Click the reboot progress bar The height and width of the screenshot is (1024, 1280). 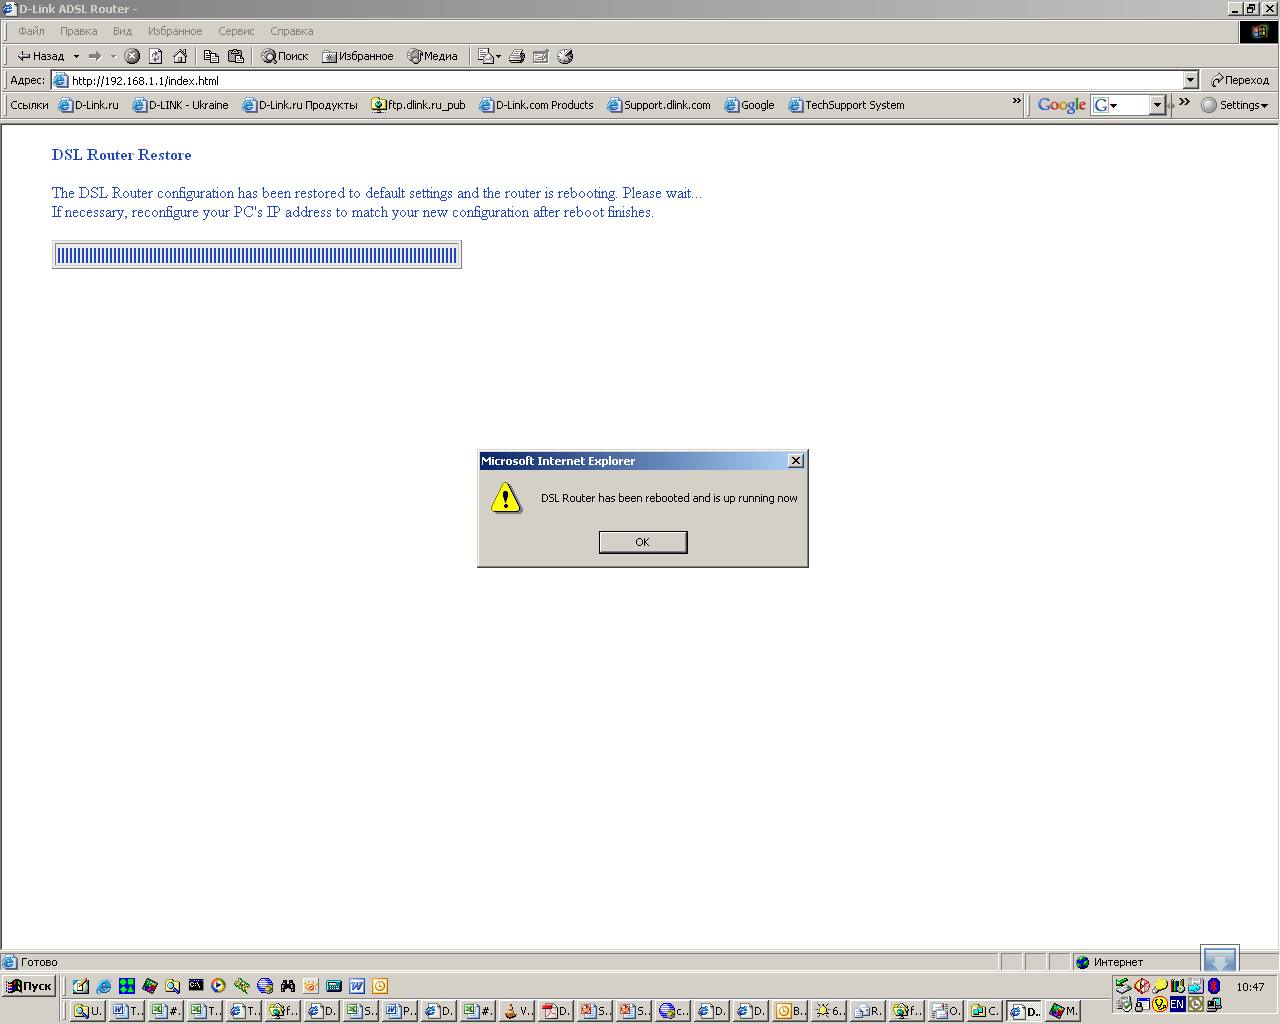(x=257, y=255)
